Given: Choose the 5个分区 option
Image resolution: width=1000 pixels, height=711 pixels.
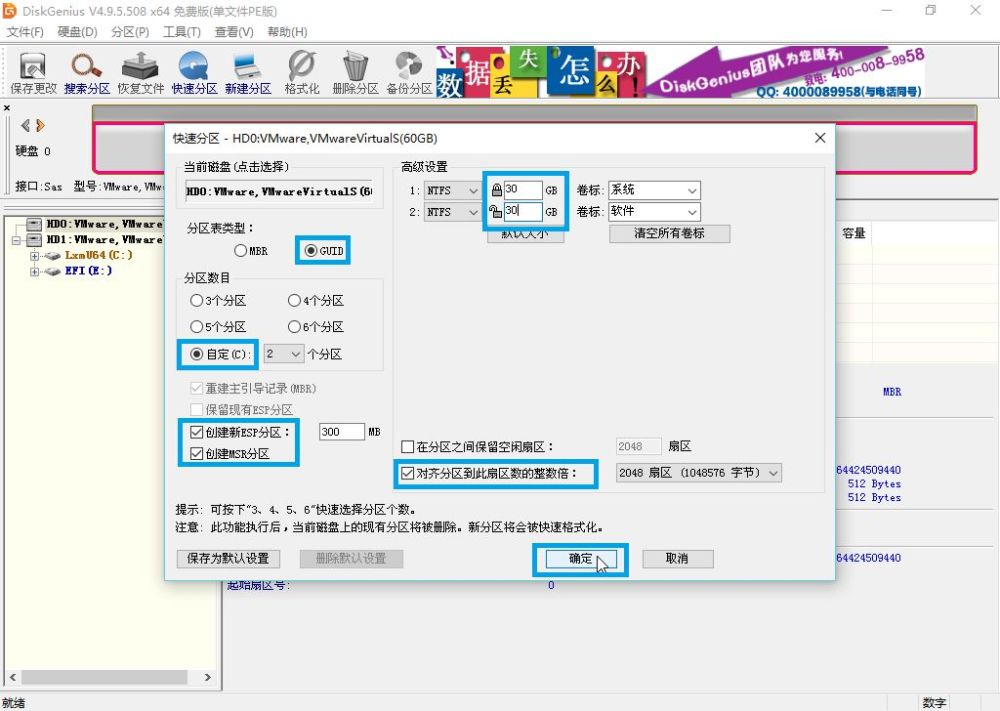Looking at the screenshot, I should 218,326.
